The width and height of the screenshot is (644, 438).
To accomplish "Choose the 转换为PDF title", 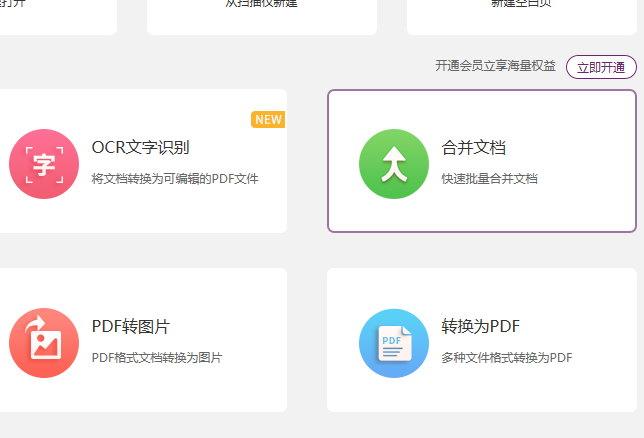I will pos(480,327).
